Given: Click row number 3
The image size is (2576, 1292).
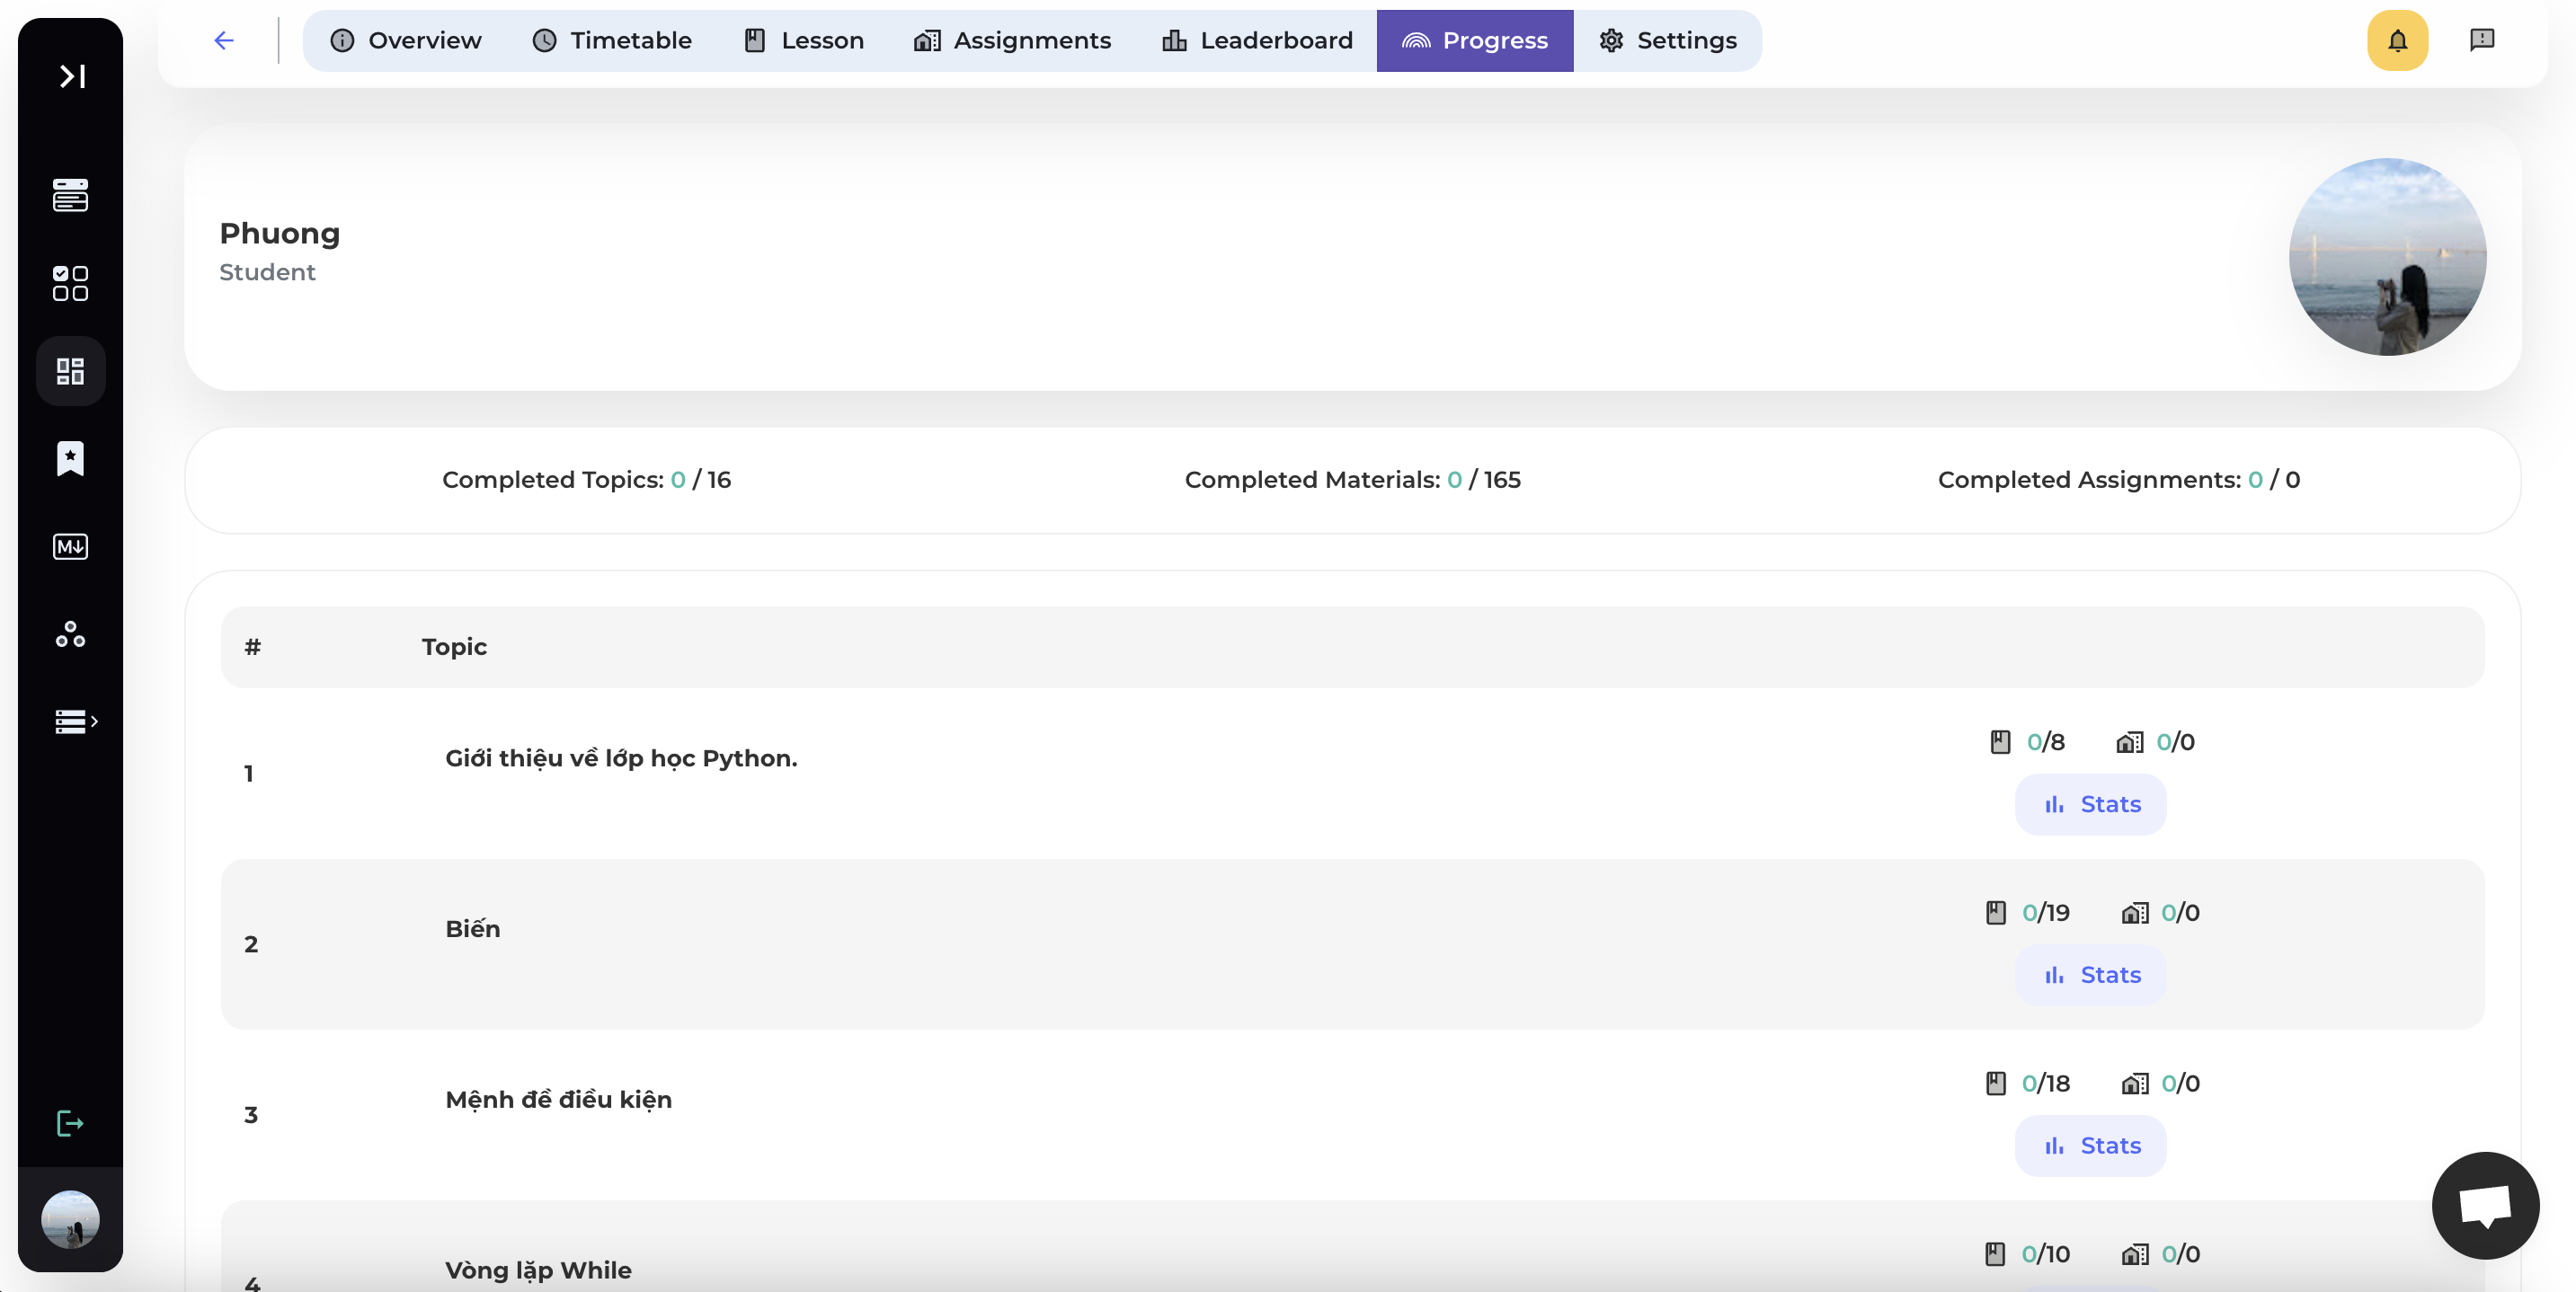Looking at the screenshot, I should pos(251,1115).
